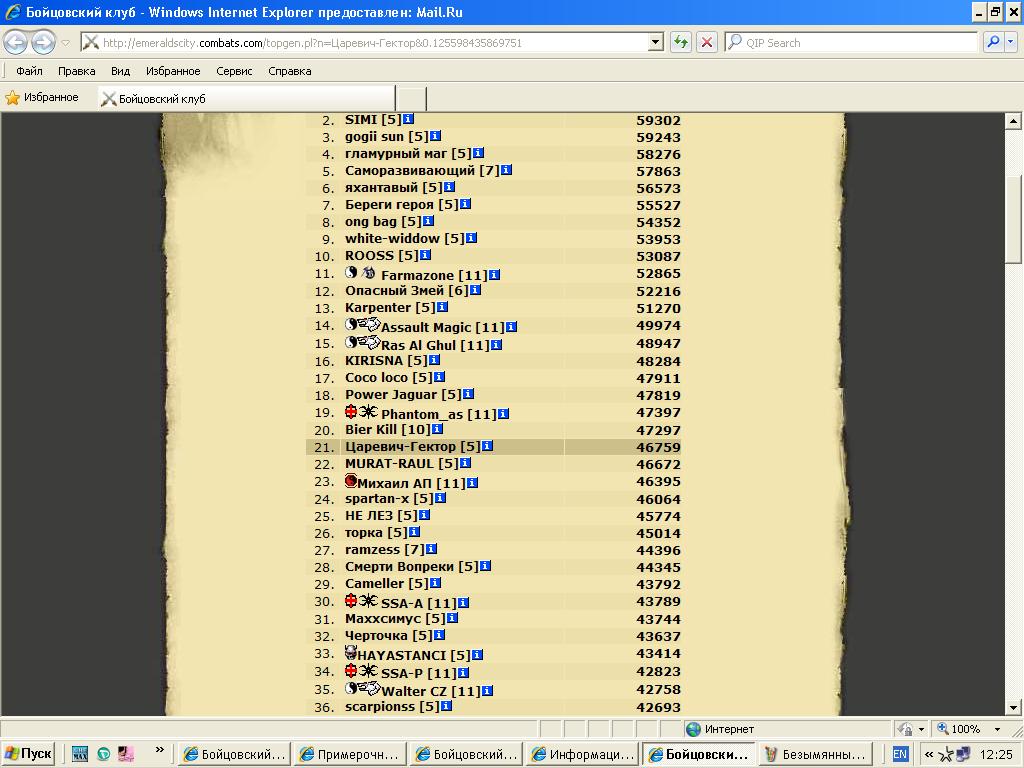Open info icon for KIRISNA
1024x768 pixels.
point(434,360)
